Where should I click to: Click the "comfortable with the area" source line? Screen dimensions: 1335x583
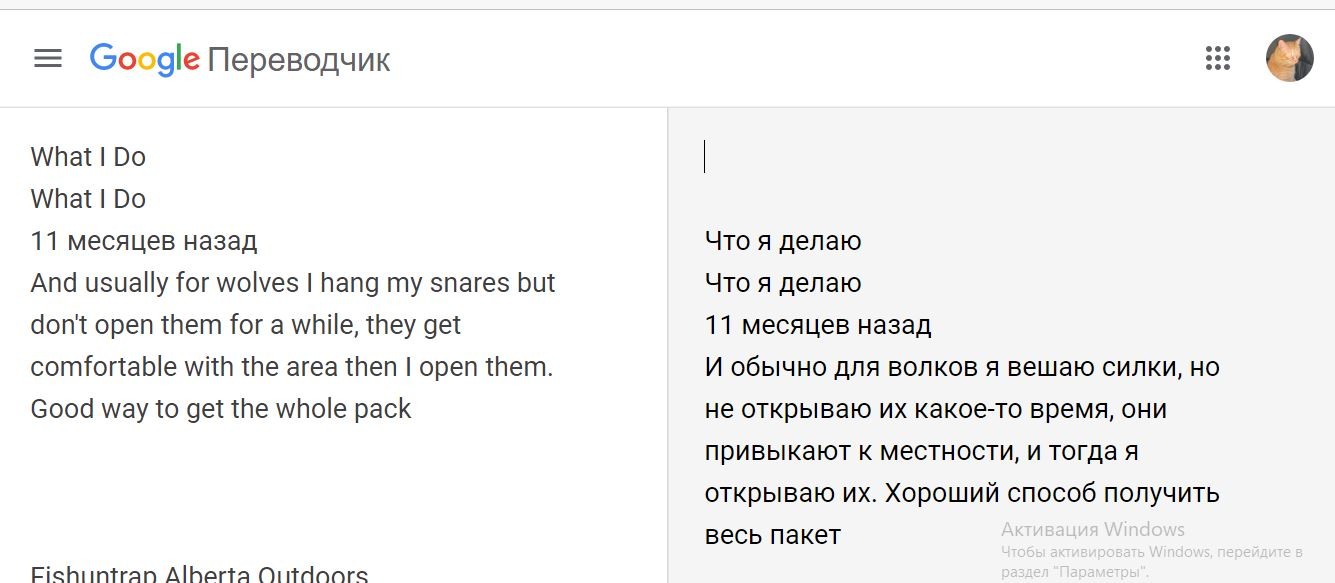[x=291, y=367]
